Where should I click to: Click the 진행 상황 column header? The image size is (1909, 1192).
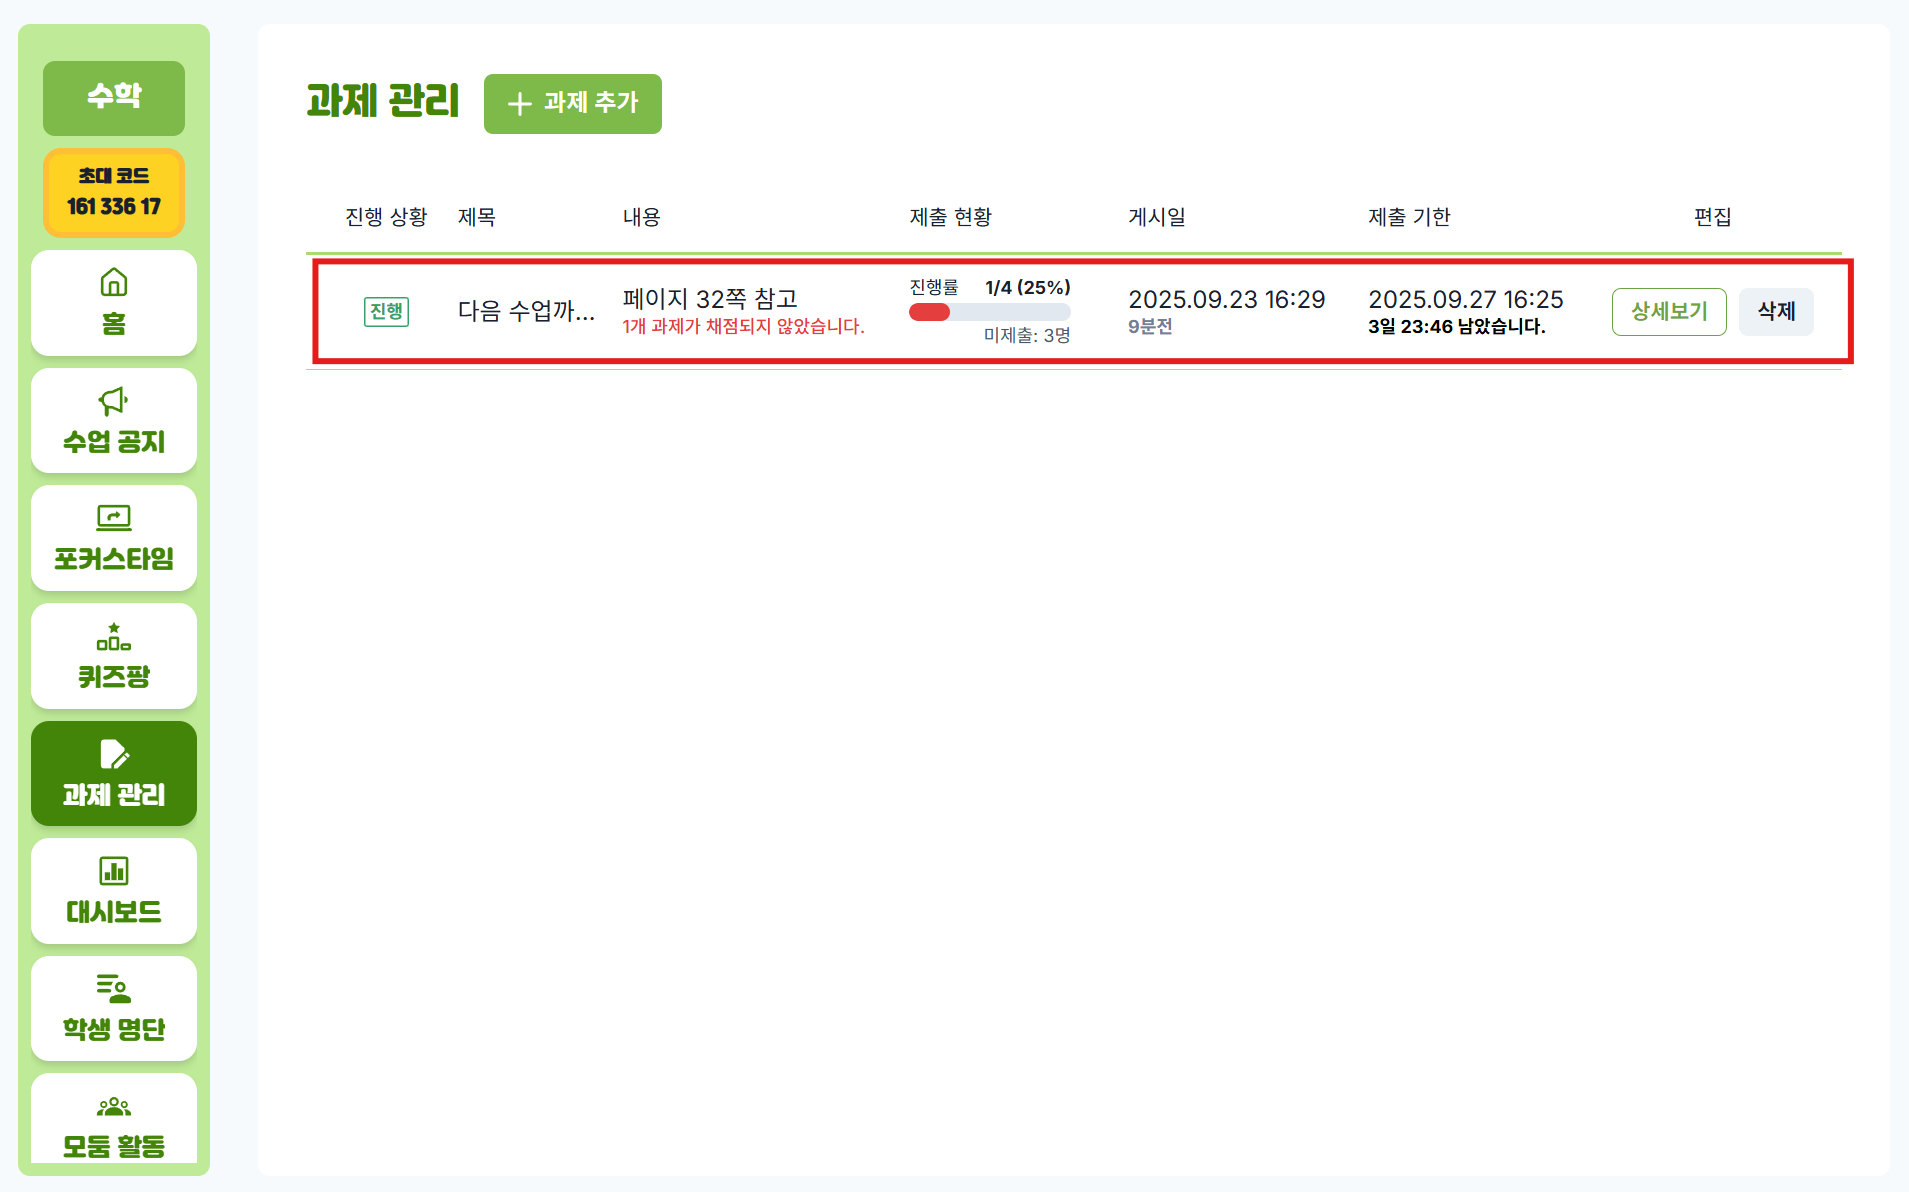pos(386,217)
